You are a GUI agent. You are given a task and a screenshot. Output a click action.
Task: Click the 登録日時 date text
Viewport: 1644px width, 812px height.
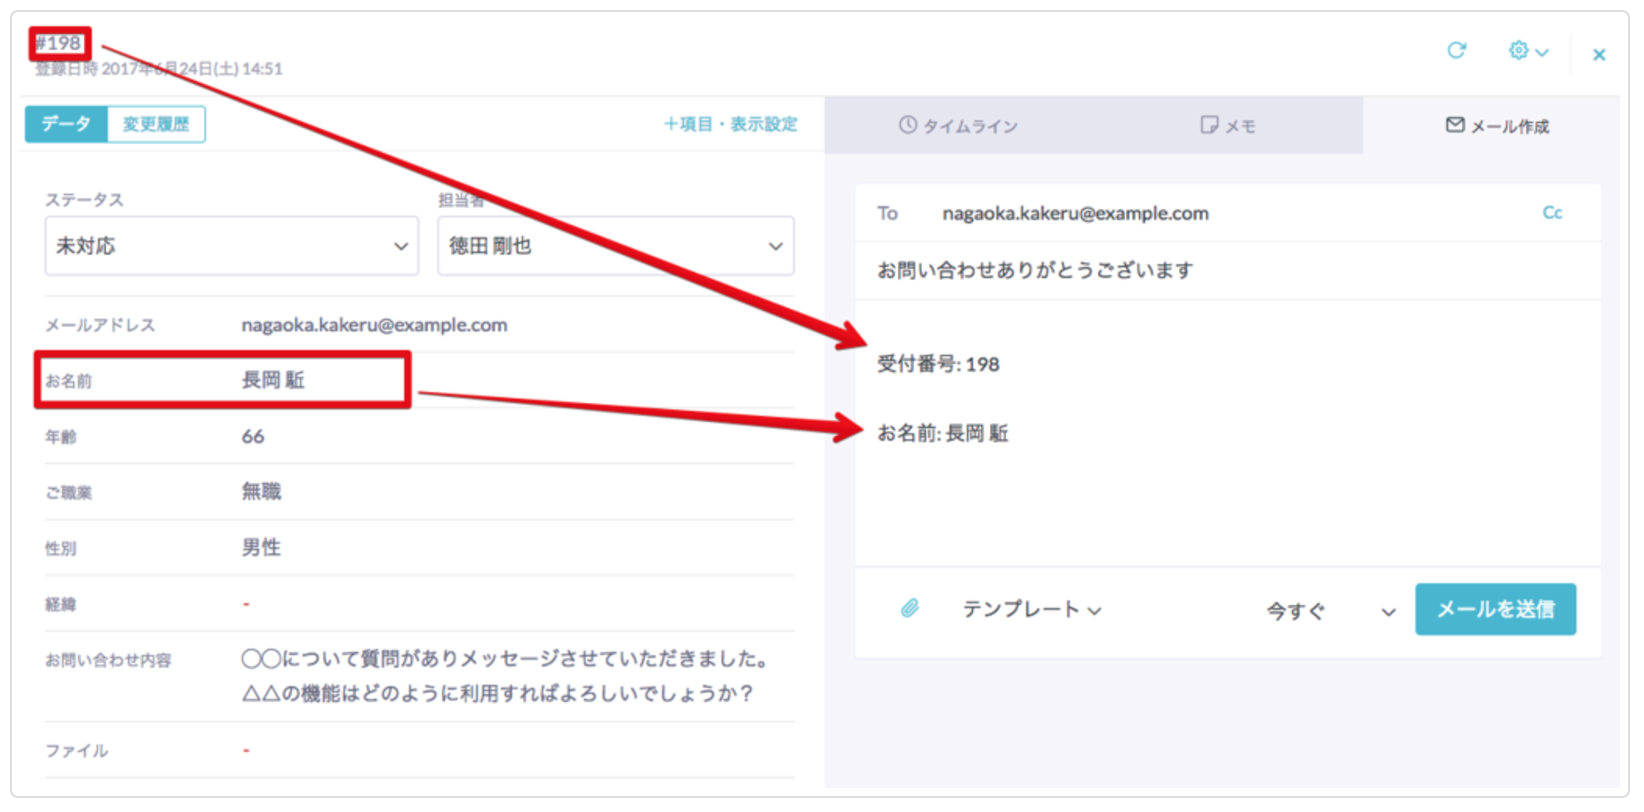pyautogui.click(x=159, y=69)
